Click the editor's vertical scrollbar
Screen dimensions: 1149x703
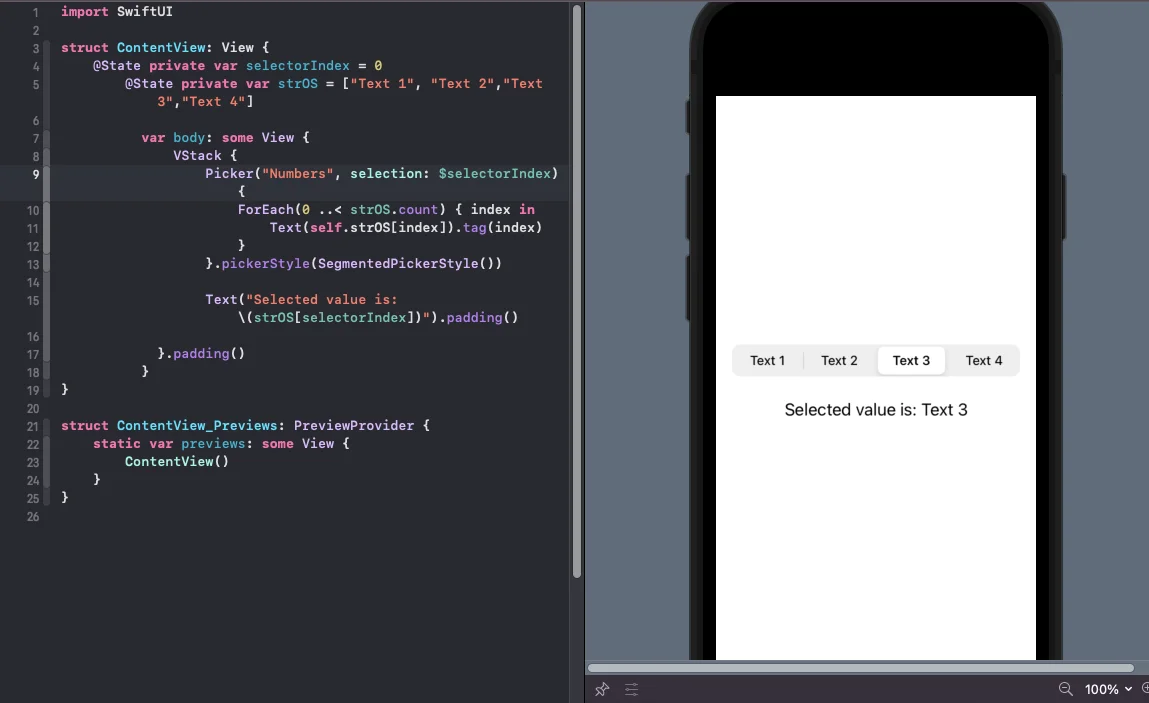point(577,292)
